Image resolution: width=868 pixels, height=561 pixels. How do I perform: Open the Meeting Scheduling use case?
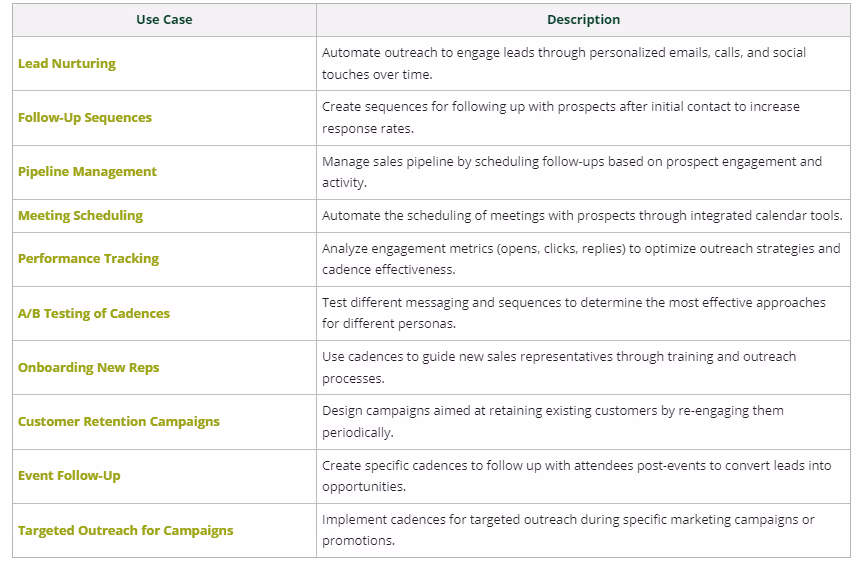coord(80,215)
